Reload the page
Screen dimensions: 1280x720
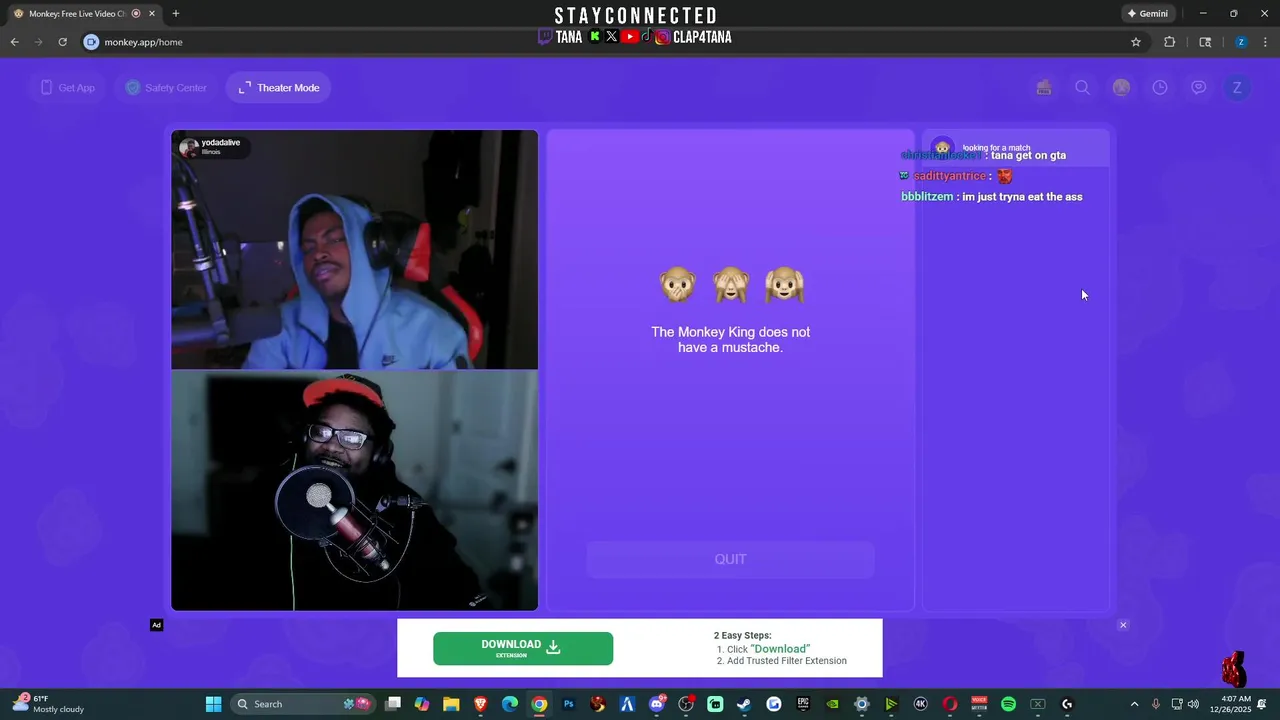[62, 42]
